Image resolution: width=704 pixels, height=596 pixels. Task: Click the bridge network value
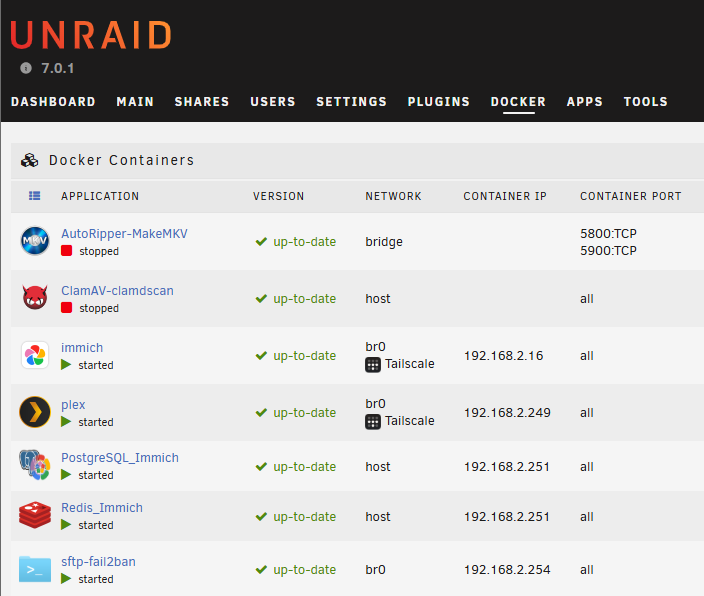coord(384,242)
